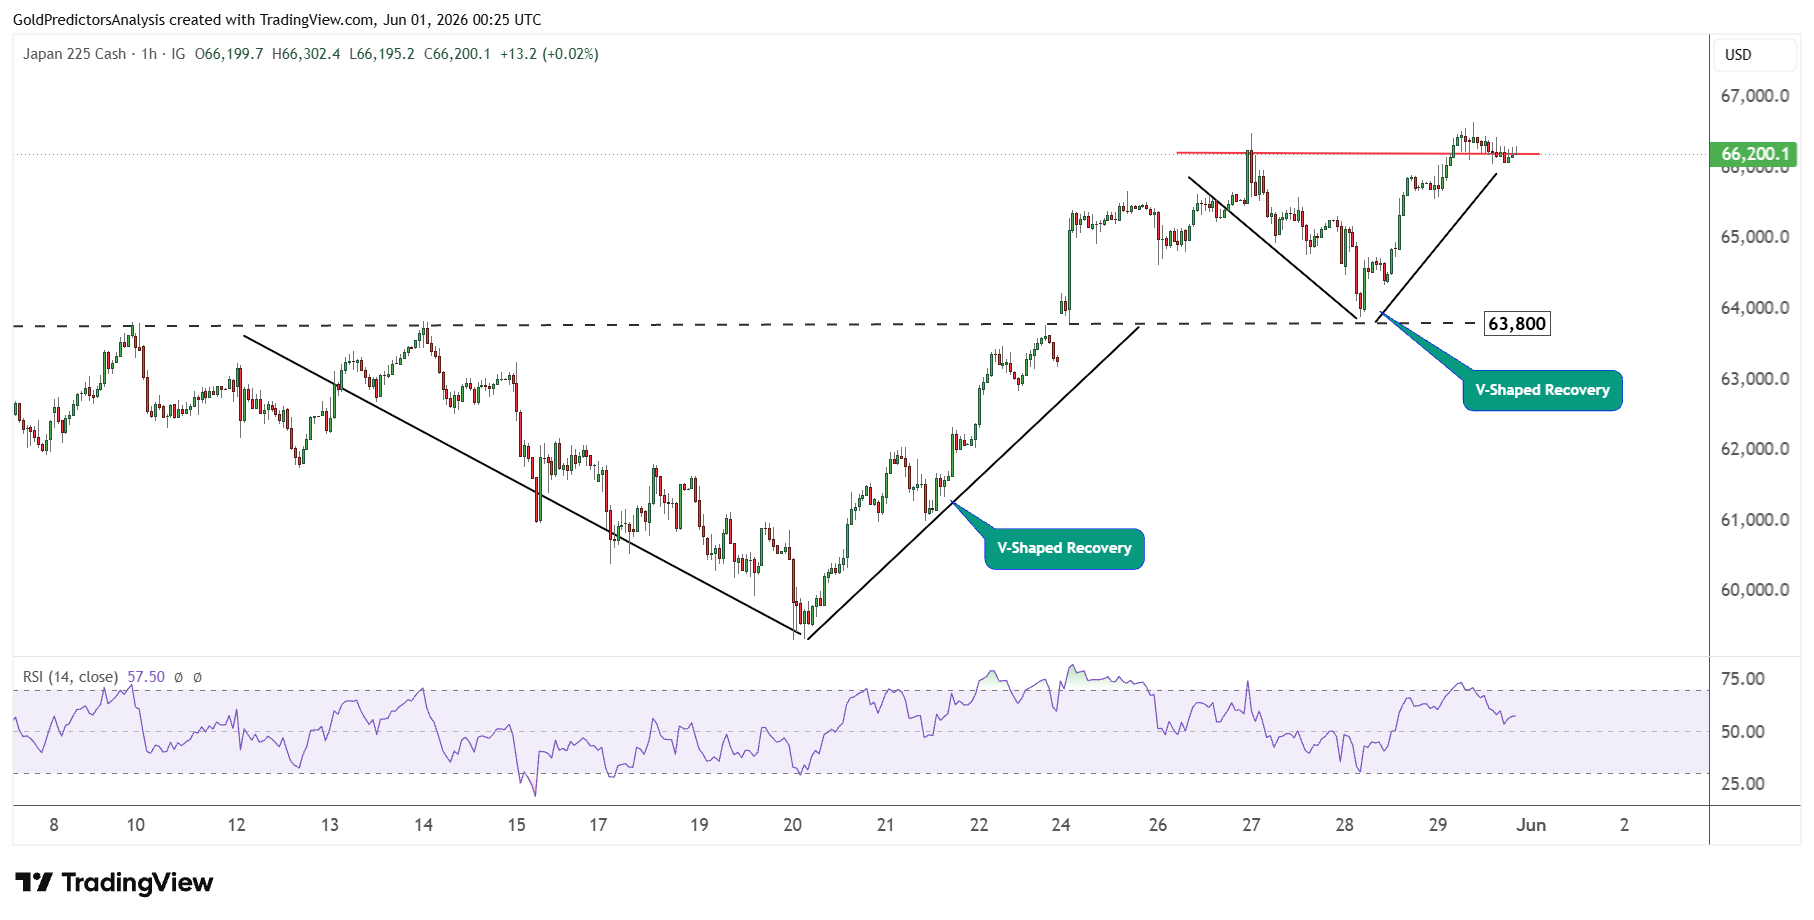Click the RSI (14, close) indicator label
This screenshot has width=1814, height=920.
[70, 677]
